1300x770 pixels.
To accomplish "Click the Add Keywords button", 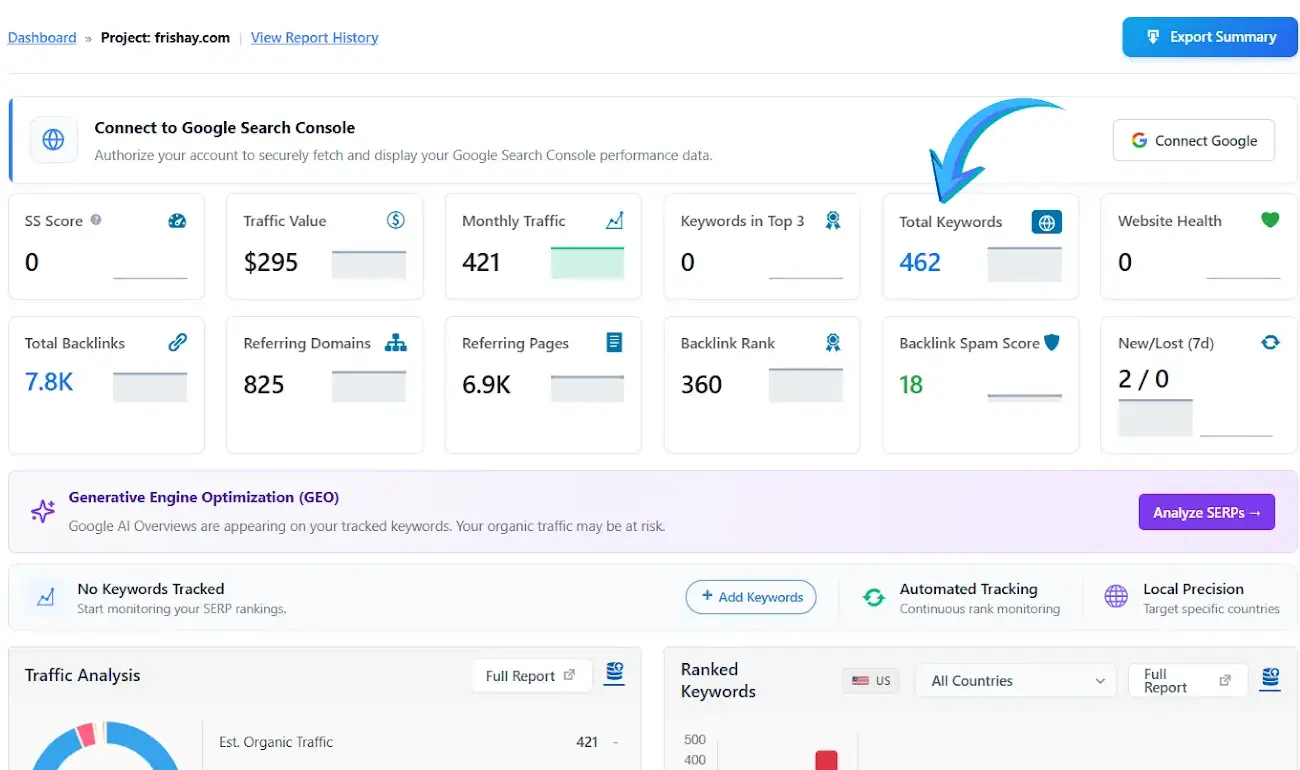I will (751, 597).
